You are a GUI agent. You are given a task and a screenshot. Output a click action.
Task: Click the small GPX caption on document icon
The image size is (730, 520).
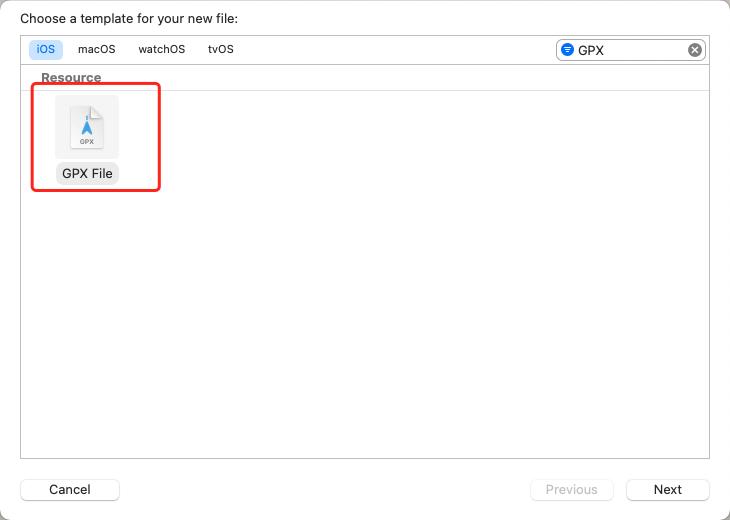[87, 142]
